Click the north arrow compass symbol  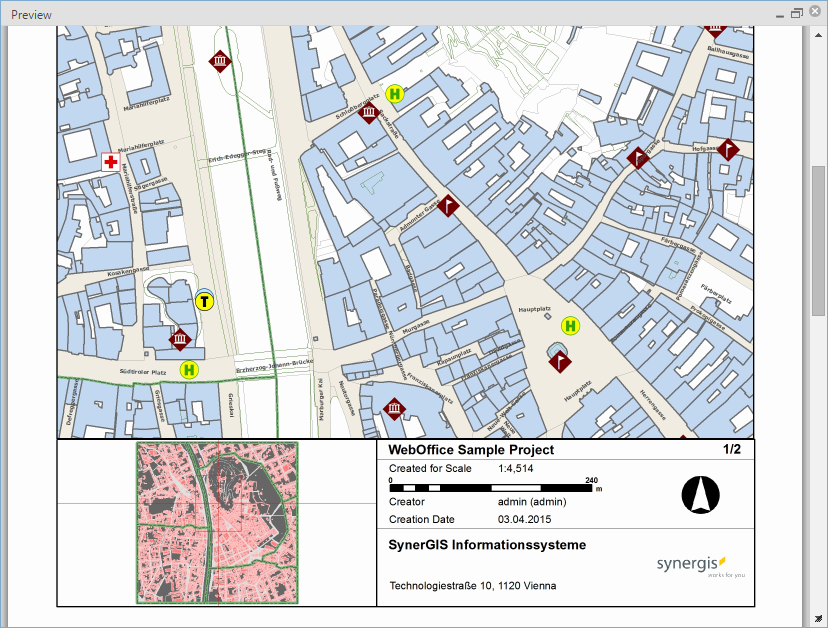pyautogui.click(x=700, y=495)
